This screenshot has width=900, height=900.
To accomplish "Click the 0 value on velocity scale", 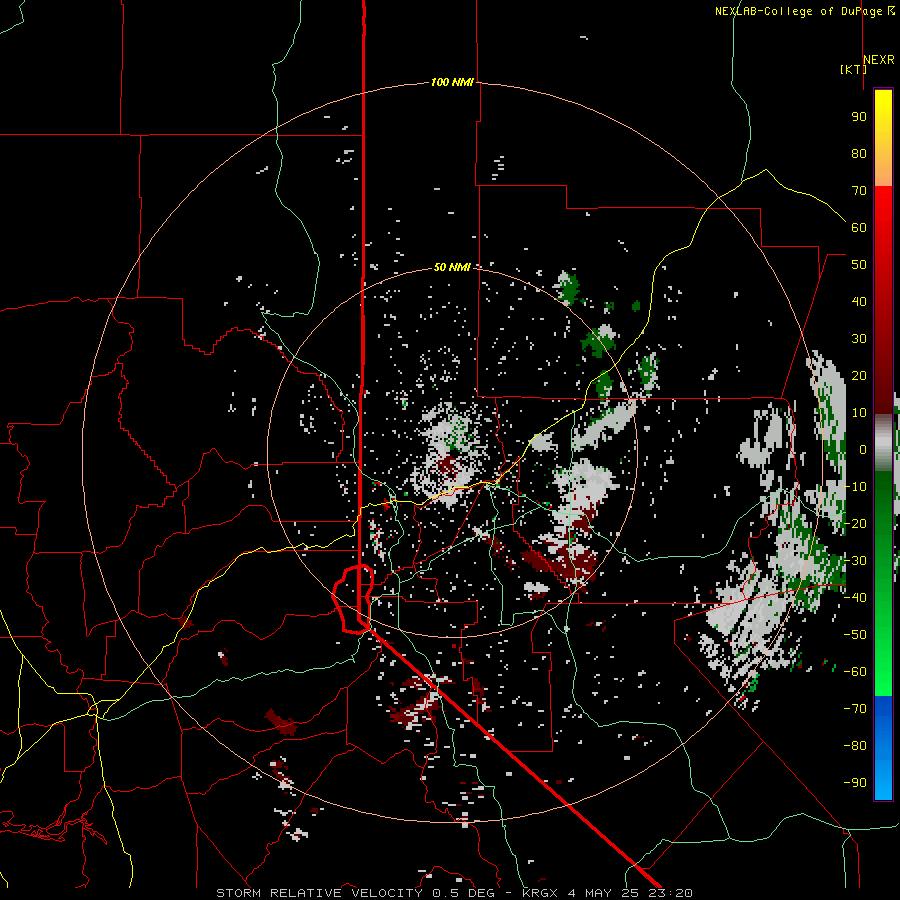I will 863,449.
